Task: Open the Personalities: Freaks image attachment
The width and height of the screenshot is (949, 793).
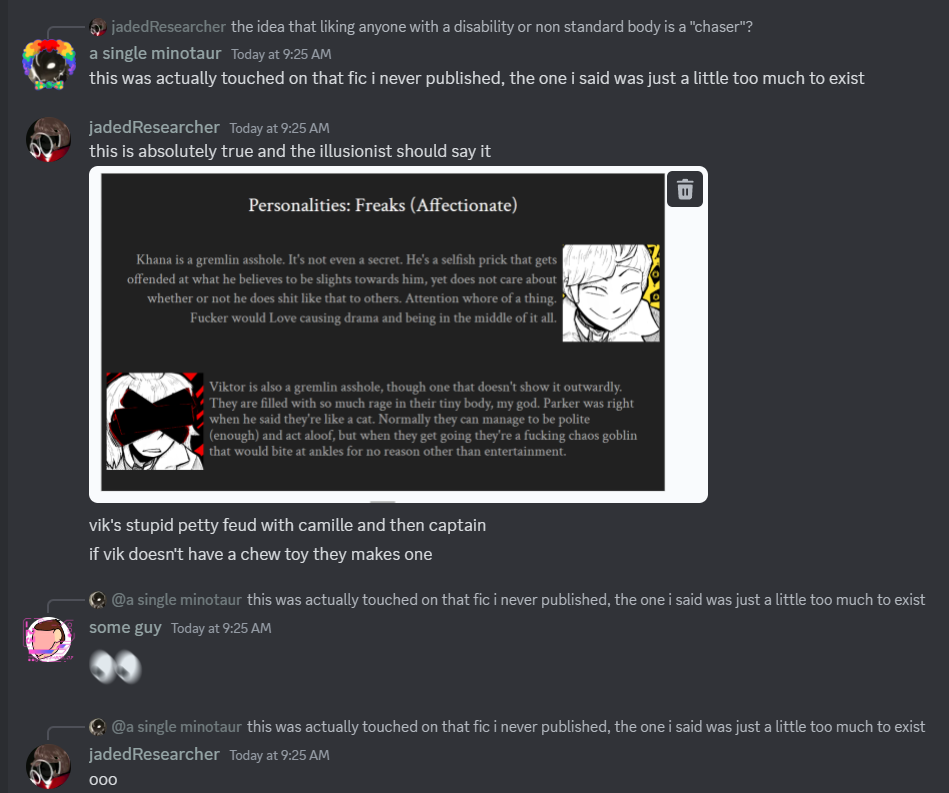Action: 383,332
